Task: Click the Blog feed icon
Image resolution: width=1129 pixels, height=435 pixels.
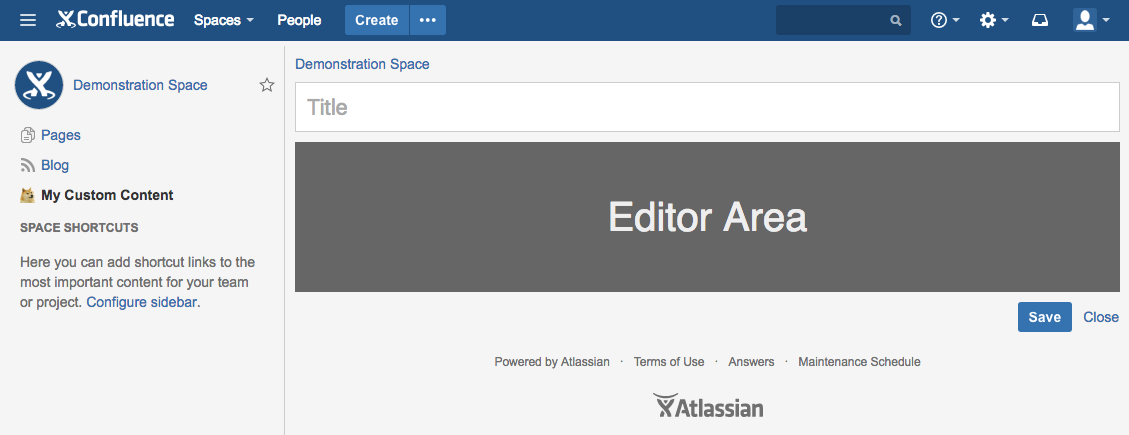Action: (x=28, y=165)
